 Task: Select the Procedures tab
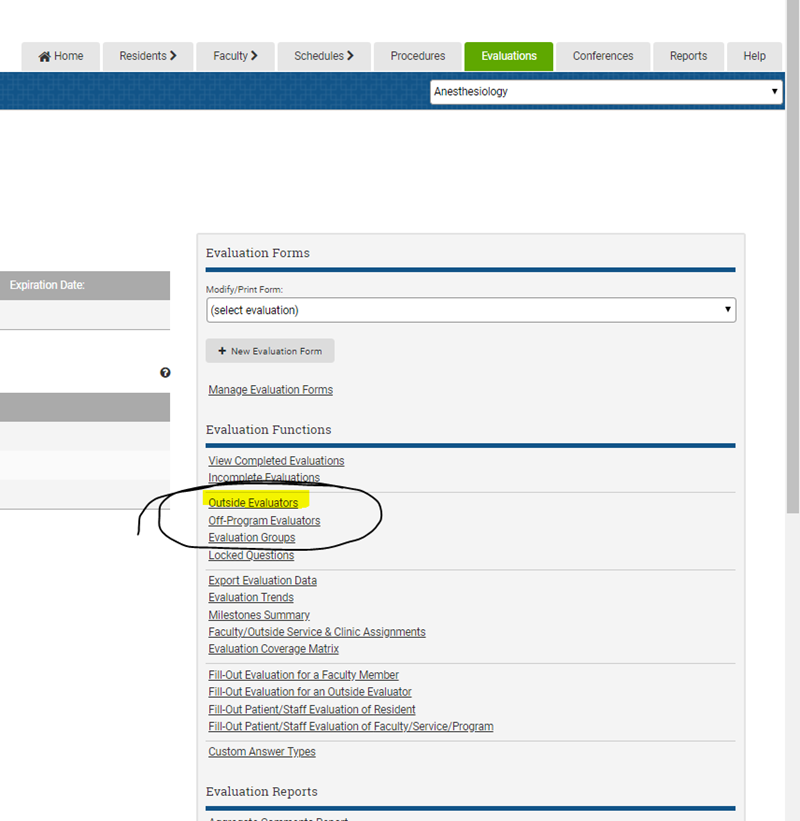point(417,56)
